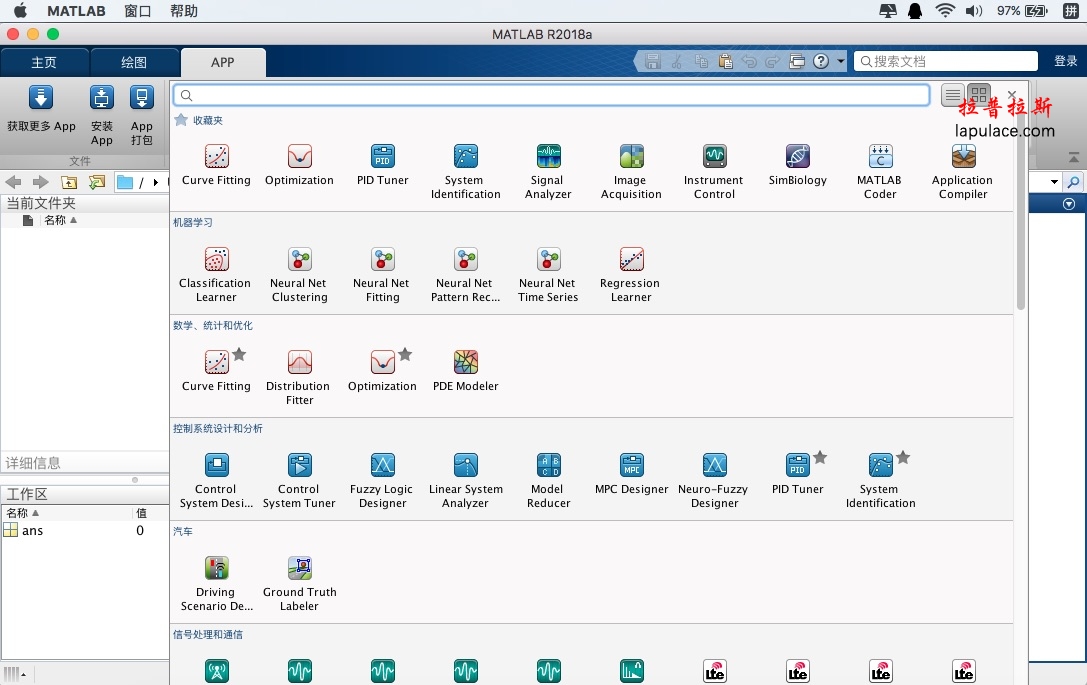Click the app gallery search field

coord(551,95)
